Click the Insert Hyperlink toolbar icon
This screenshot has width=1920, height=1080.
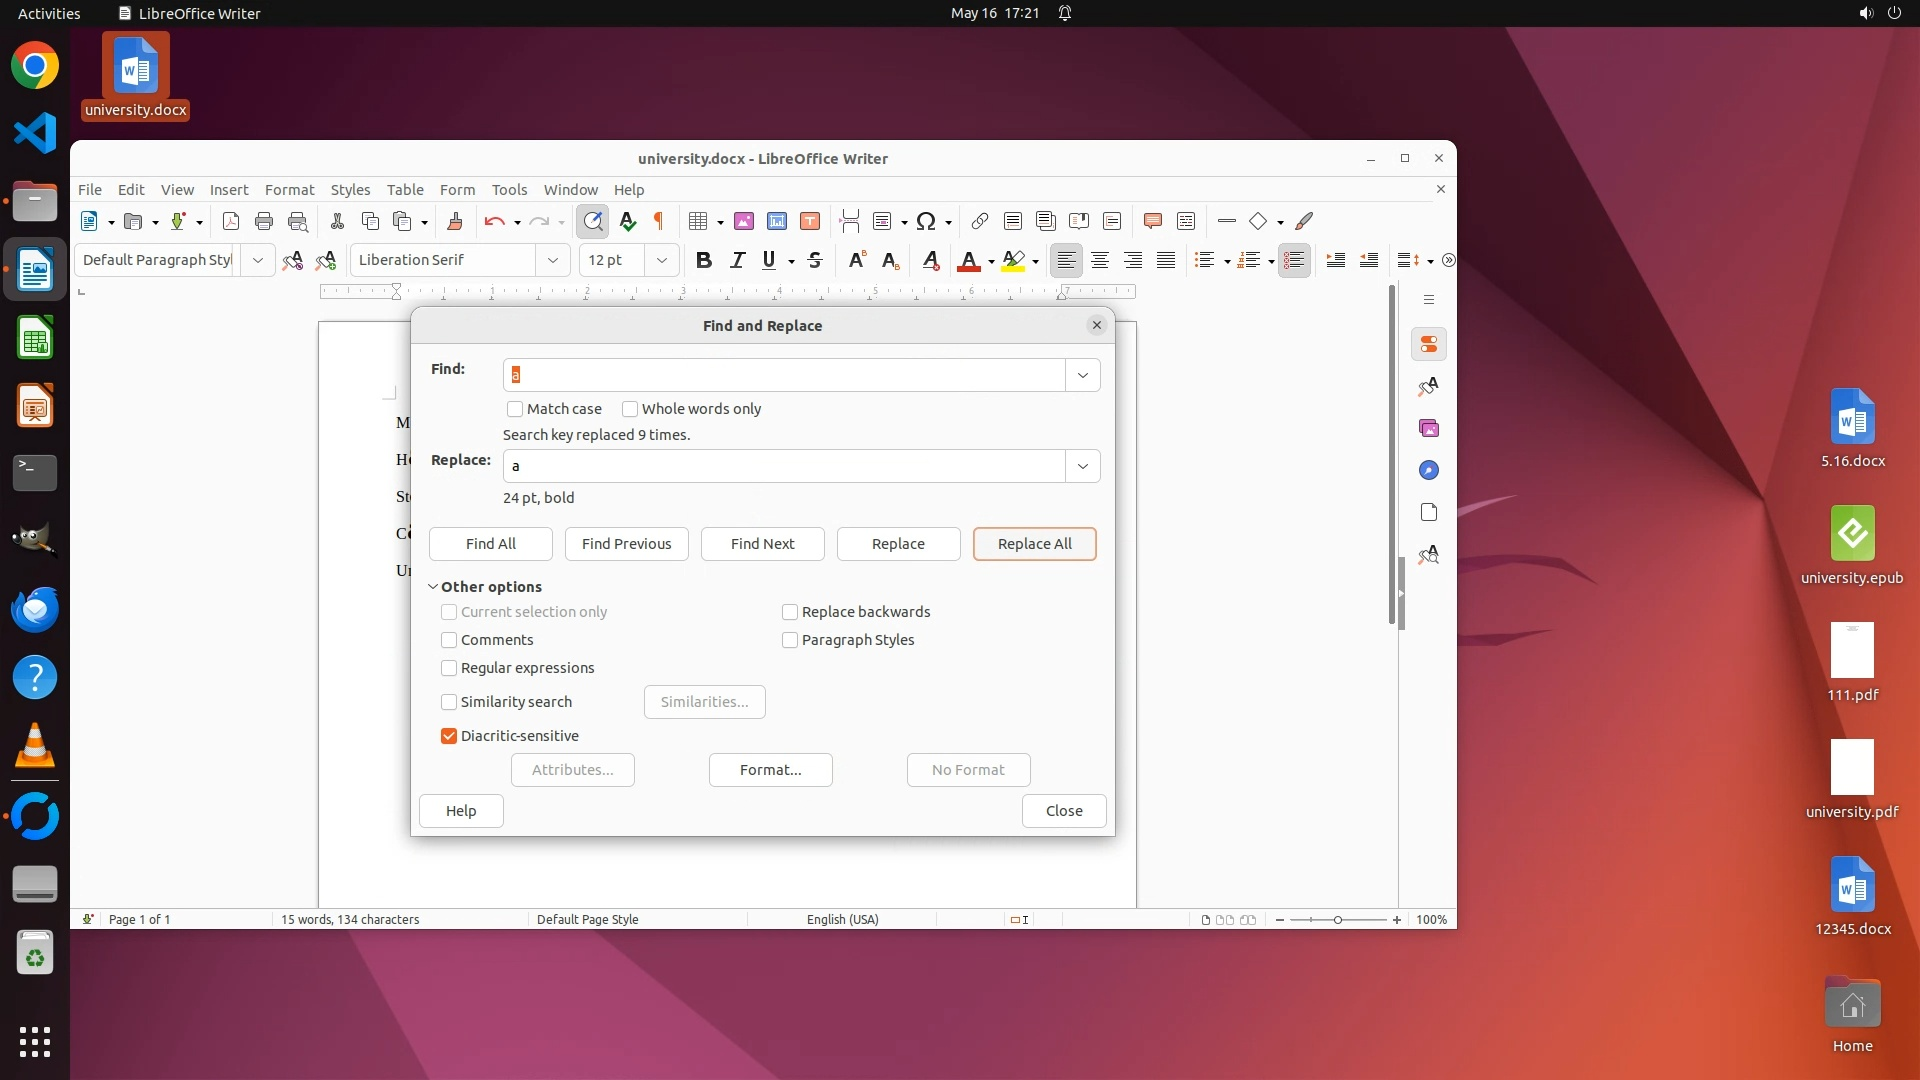pos(980,221)
